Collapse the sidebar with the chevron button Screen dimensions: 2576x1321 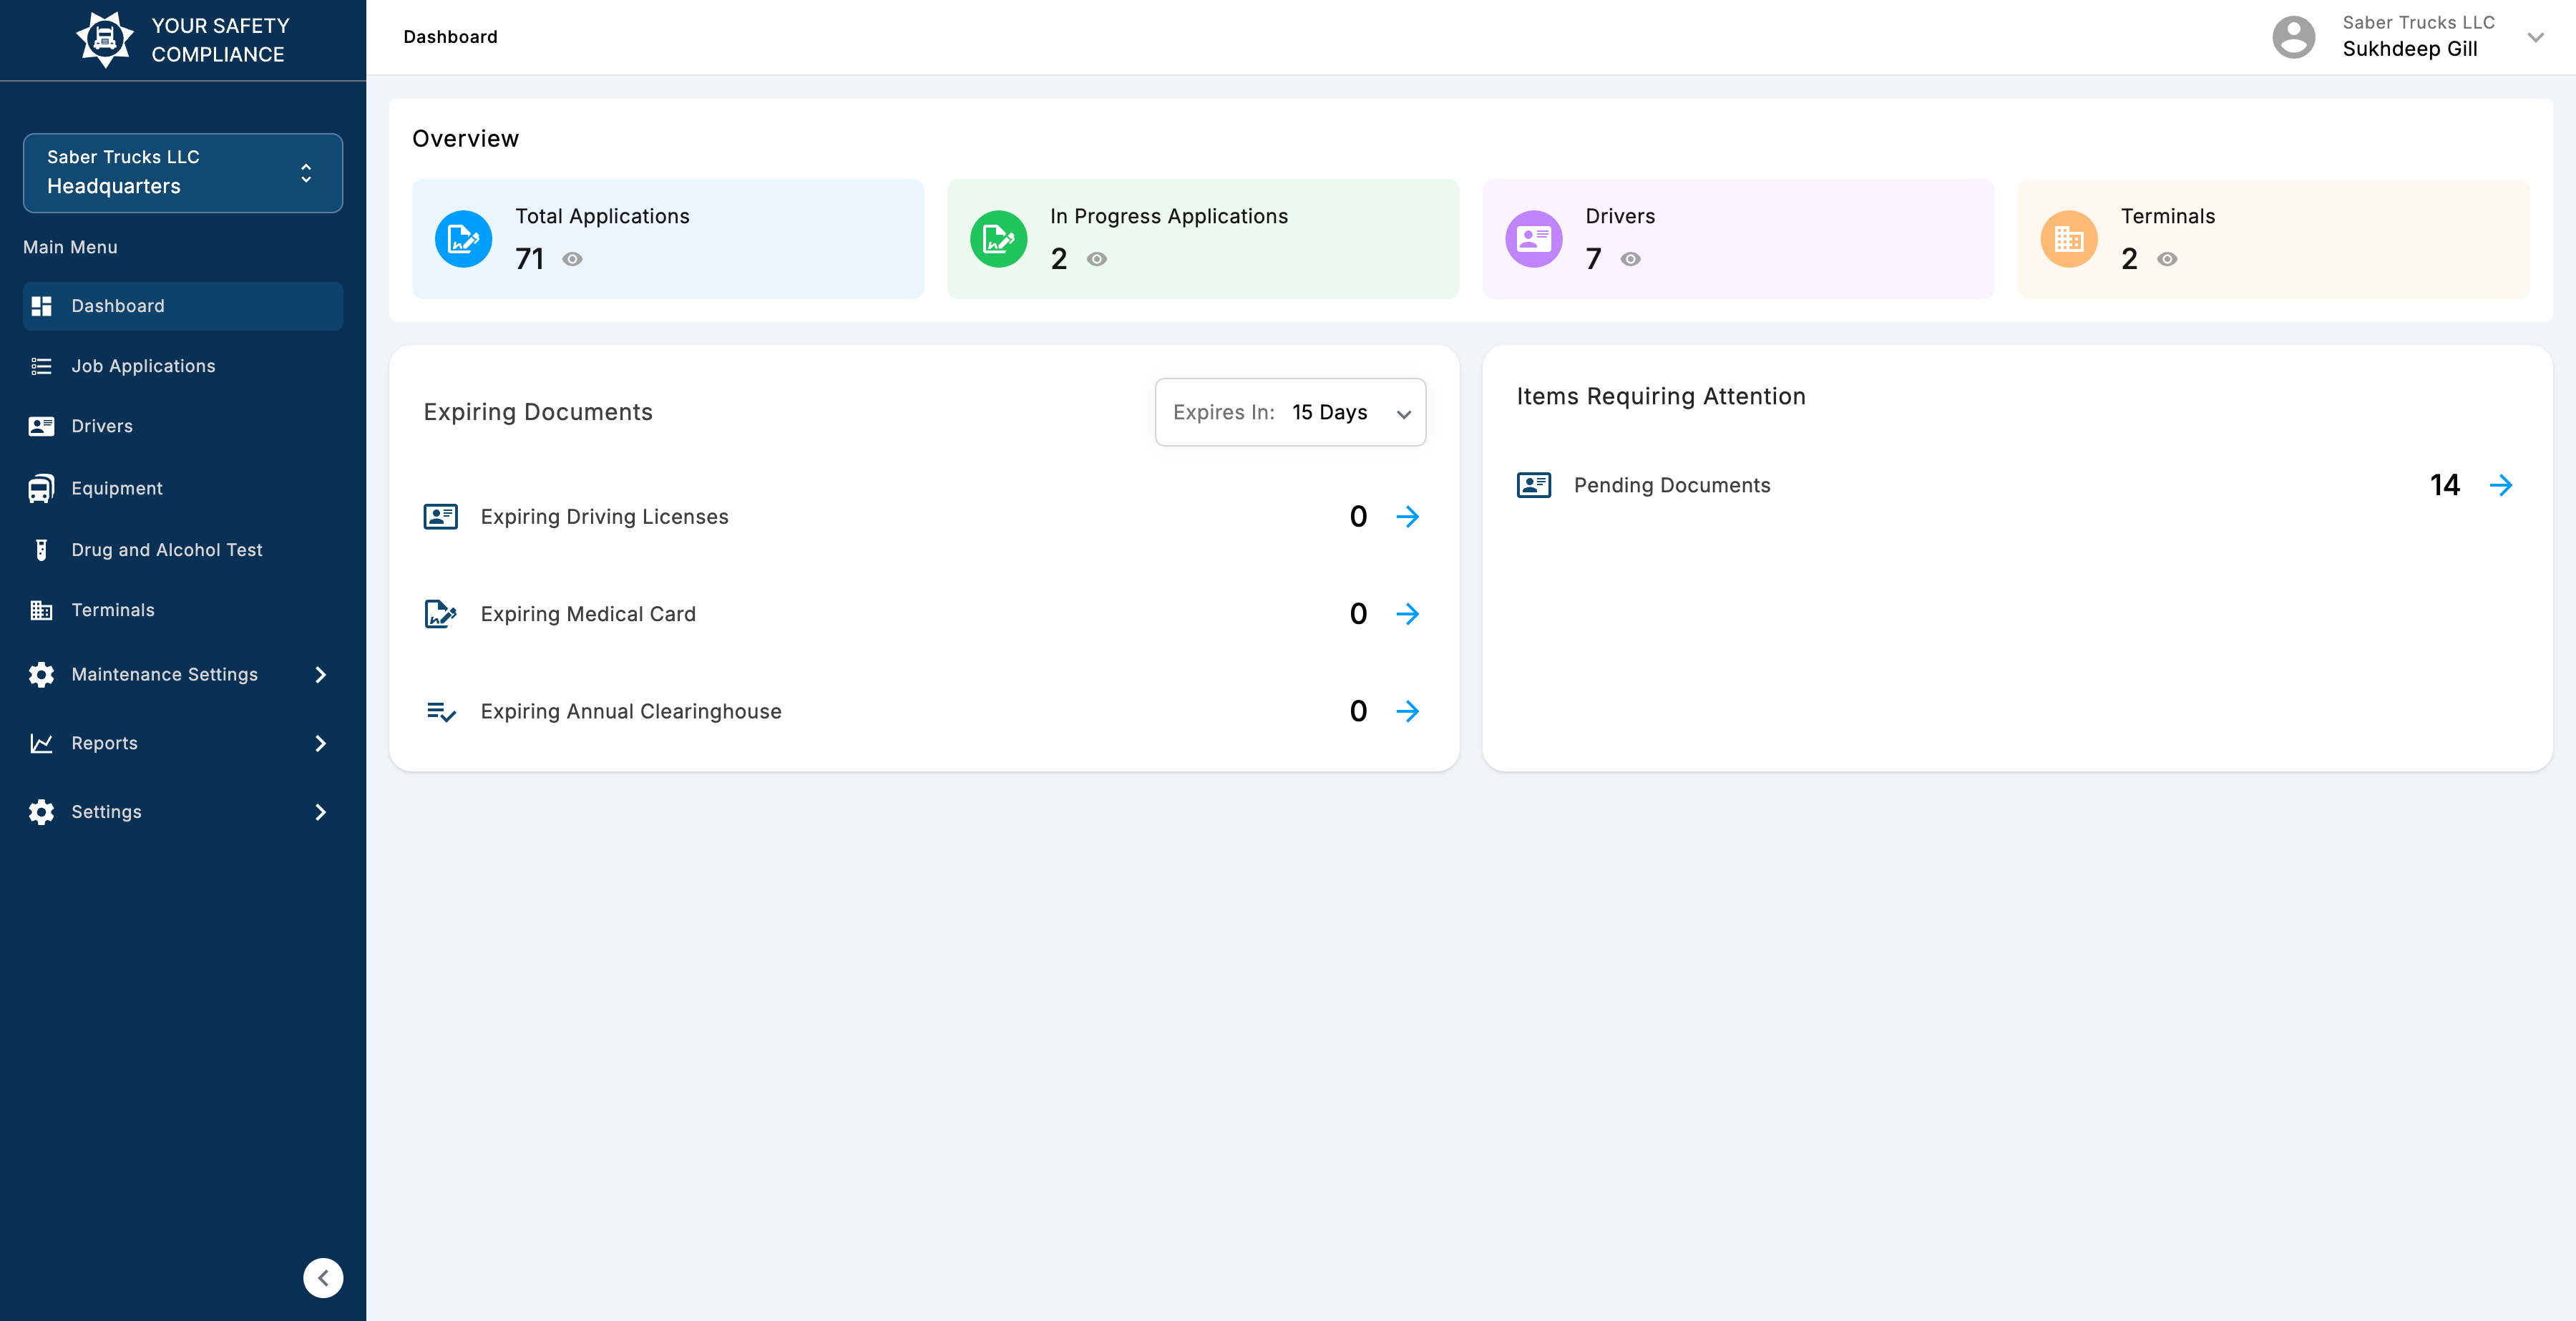pyautogui.click(x=322, y=1277)
